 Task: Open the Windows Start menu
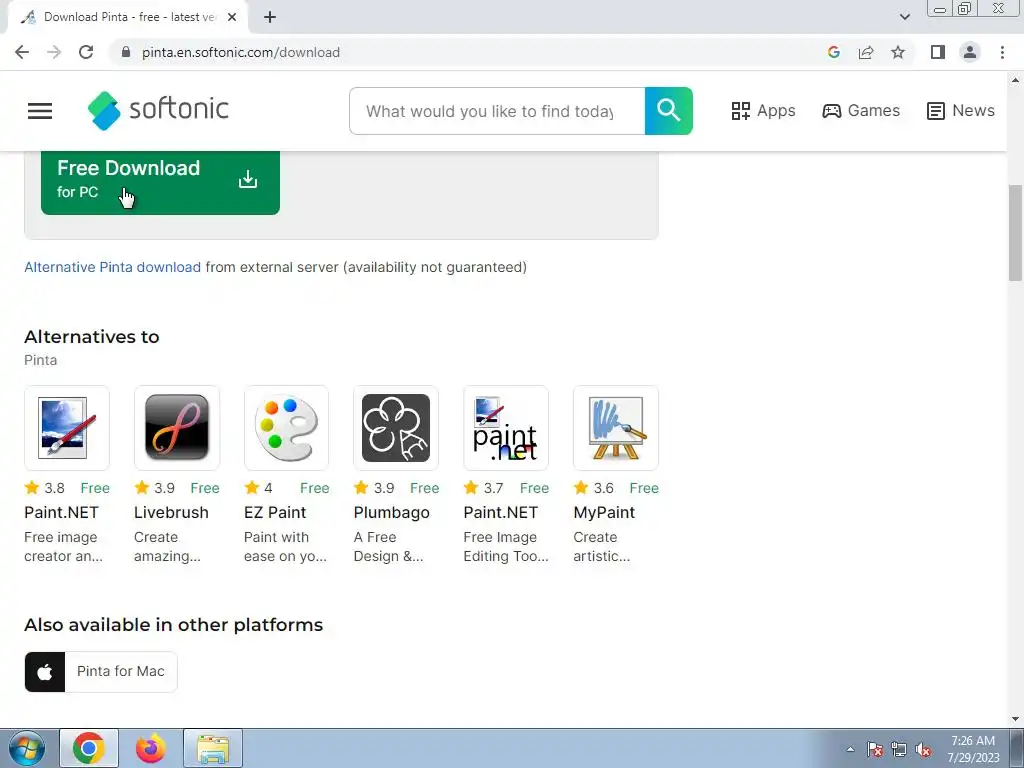pos(27,748)
